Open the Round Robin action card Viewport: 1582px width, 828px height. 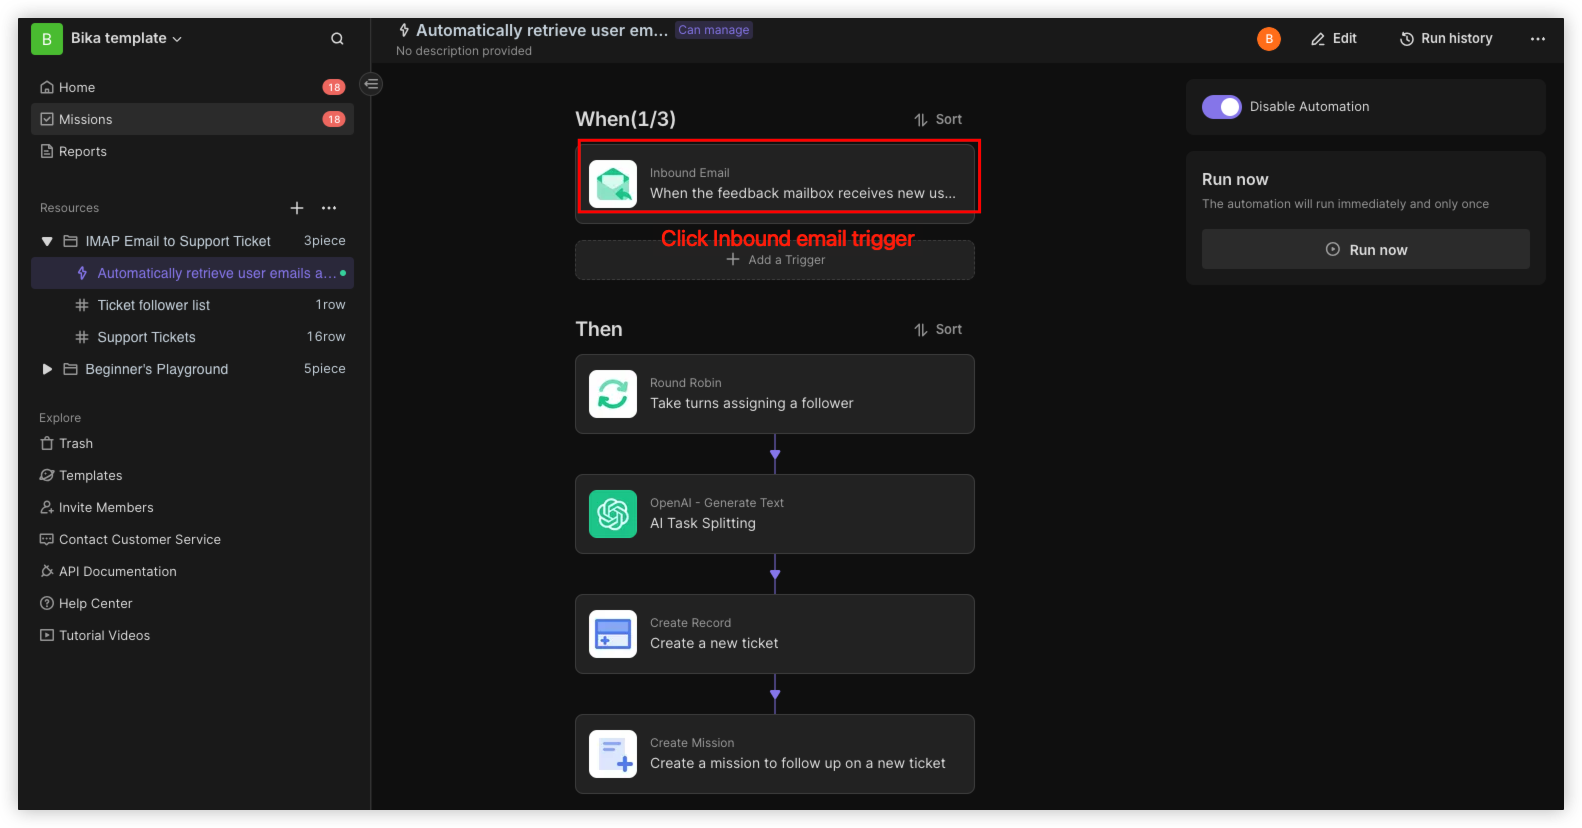tap(775, 394)
